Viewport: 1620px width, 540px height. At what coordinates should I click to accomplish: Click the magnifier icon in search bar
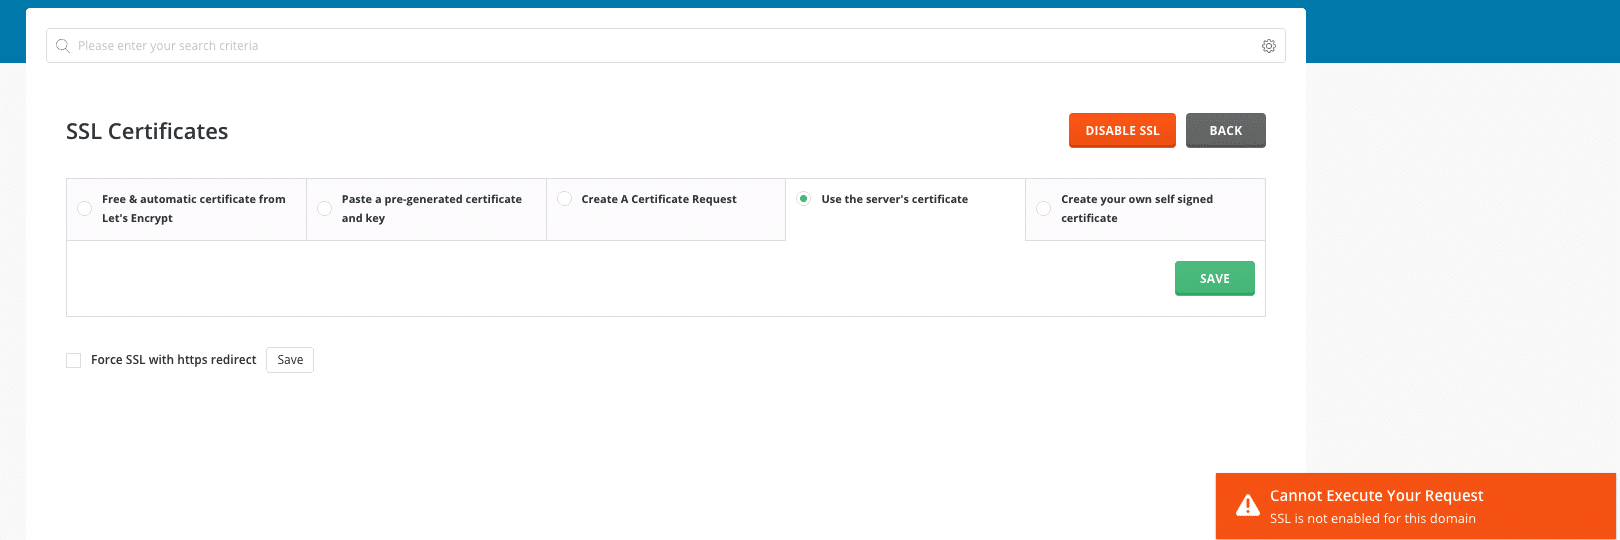63,46
